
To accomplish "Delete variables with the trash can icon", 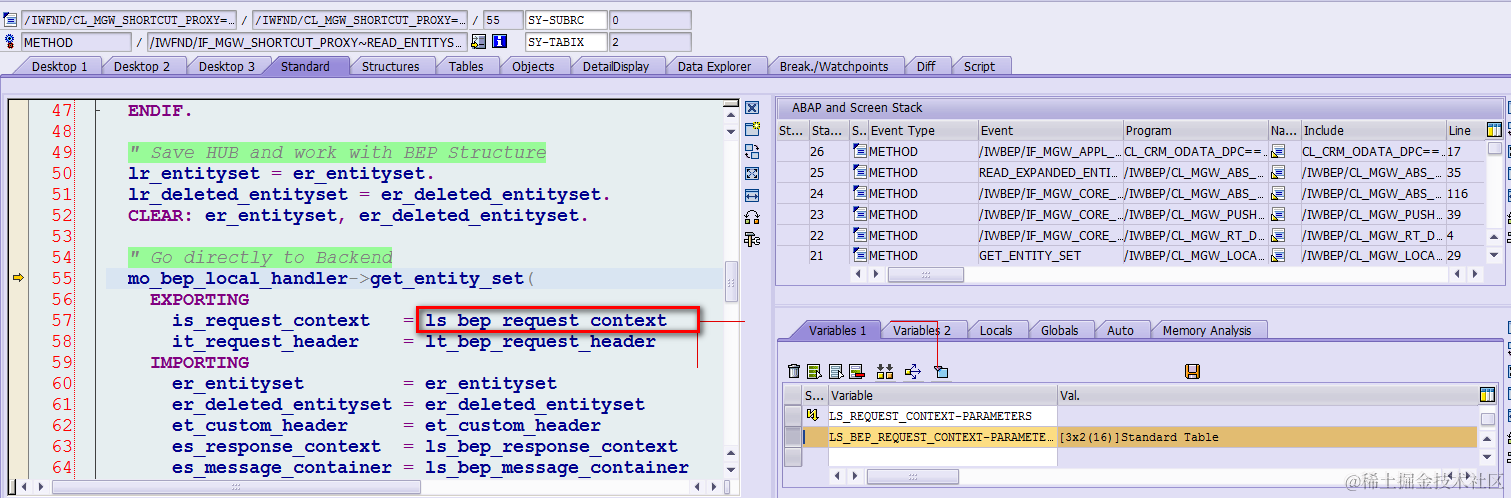I will [x=794, y=372].
